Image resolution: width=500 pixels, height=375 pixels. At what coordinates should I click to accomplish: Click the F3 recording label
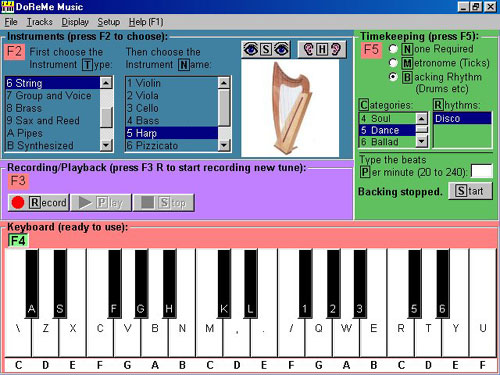[18, 181]
